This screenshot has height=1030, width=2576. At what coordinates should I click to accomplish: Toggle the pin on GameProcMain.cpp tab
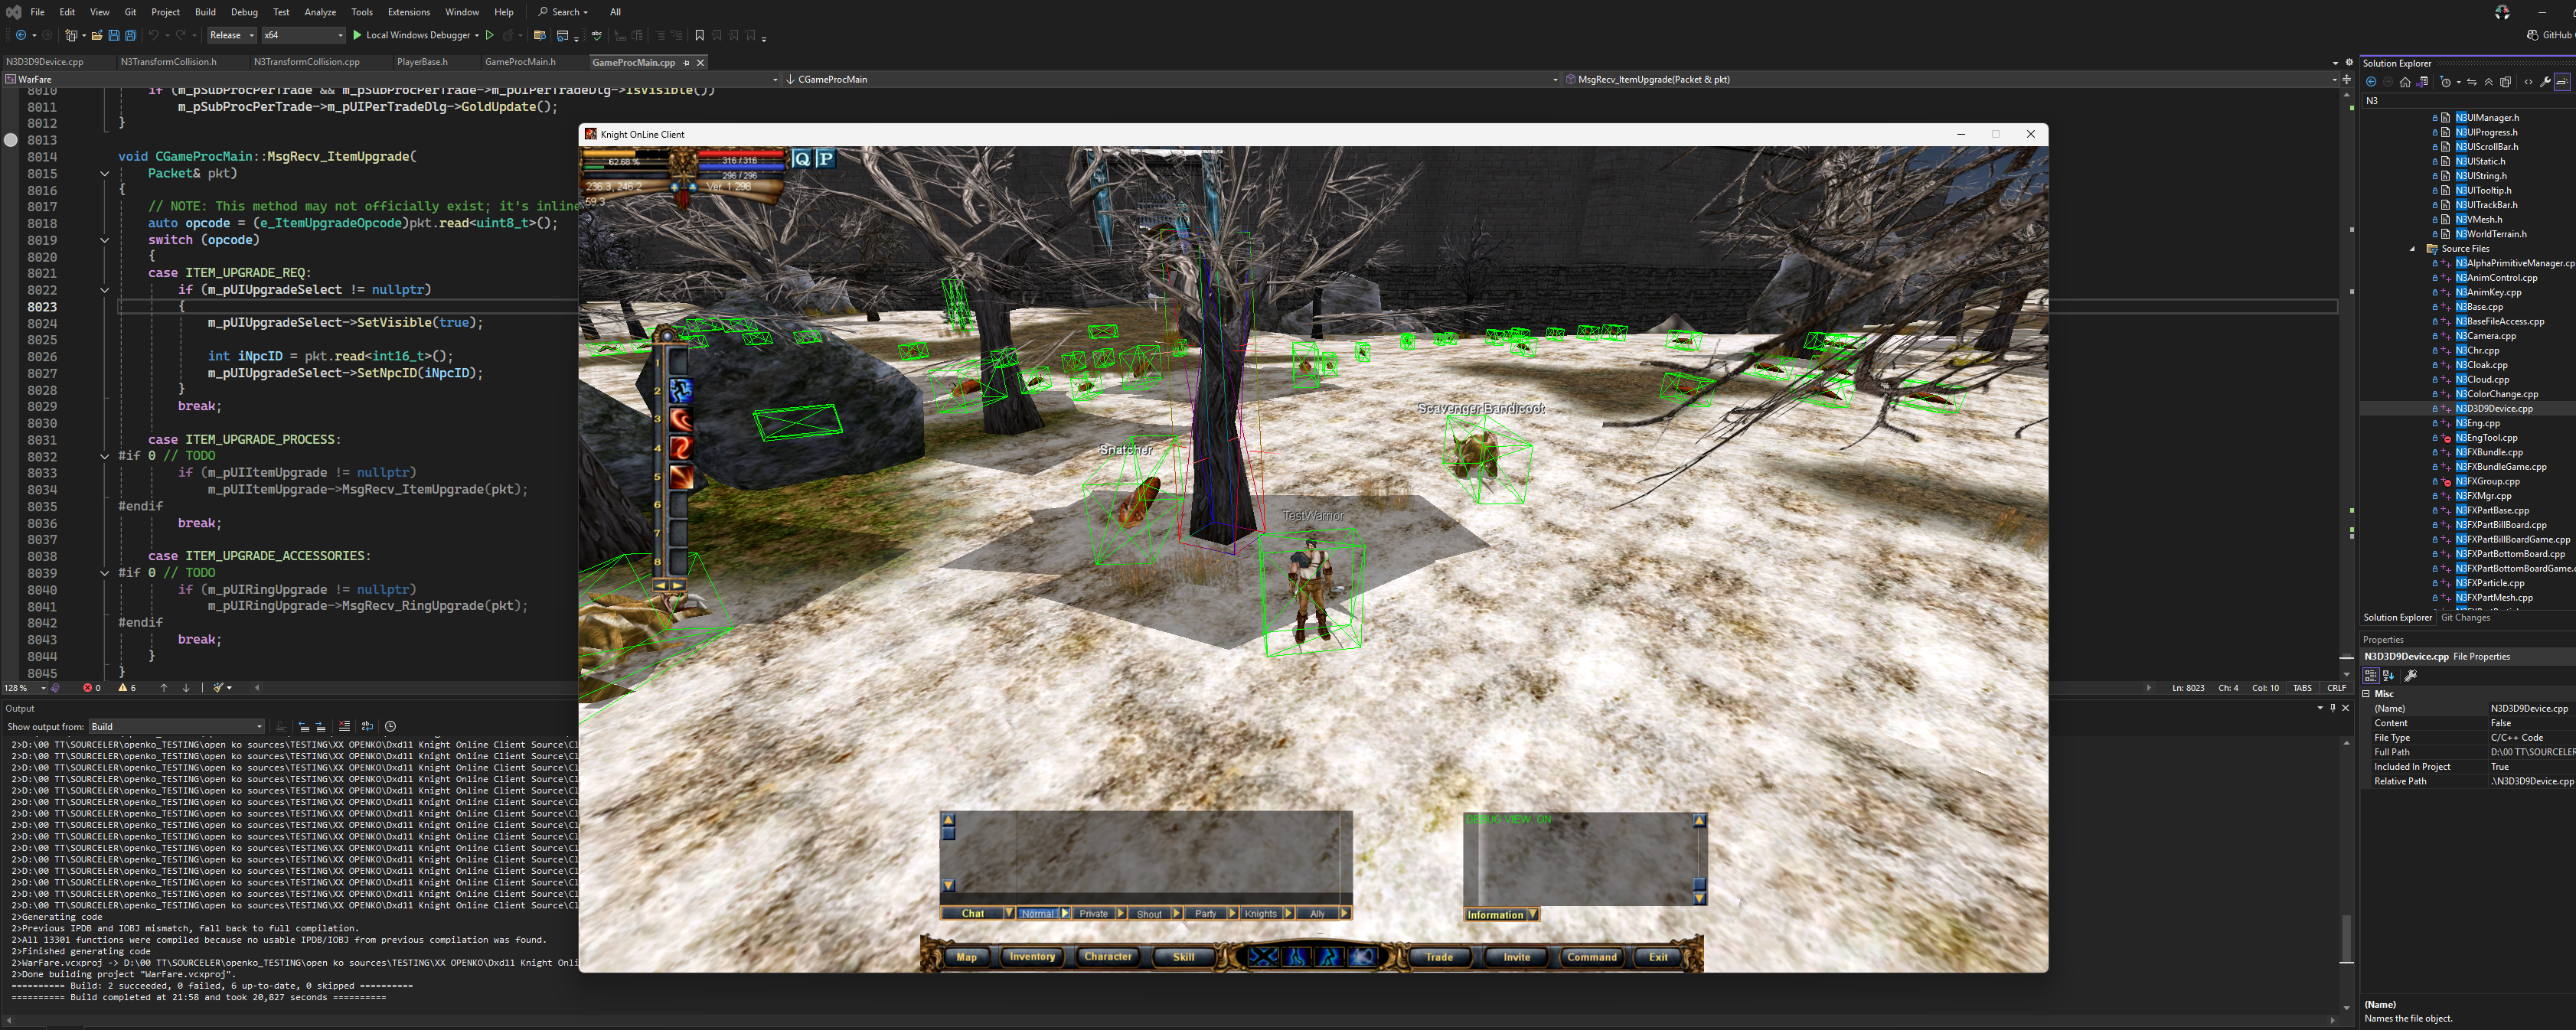[686, 63]
